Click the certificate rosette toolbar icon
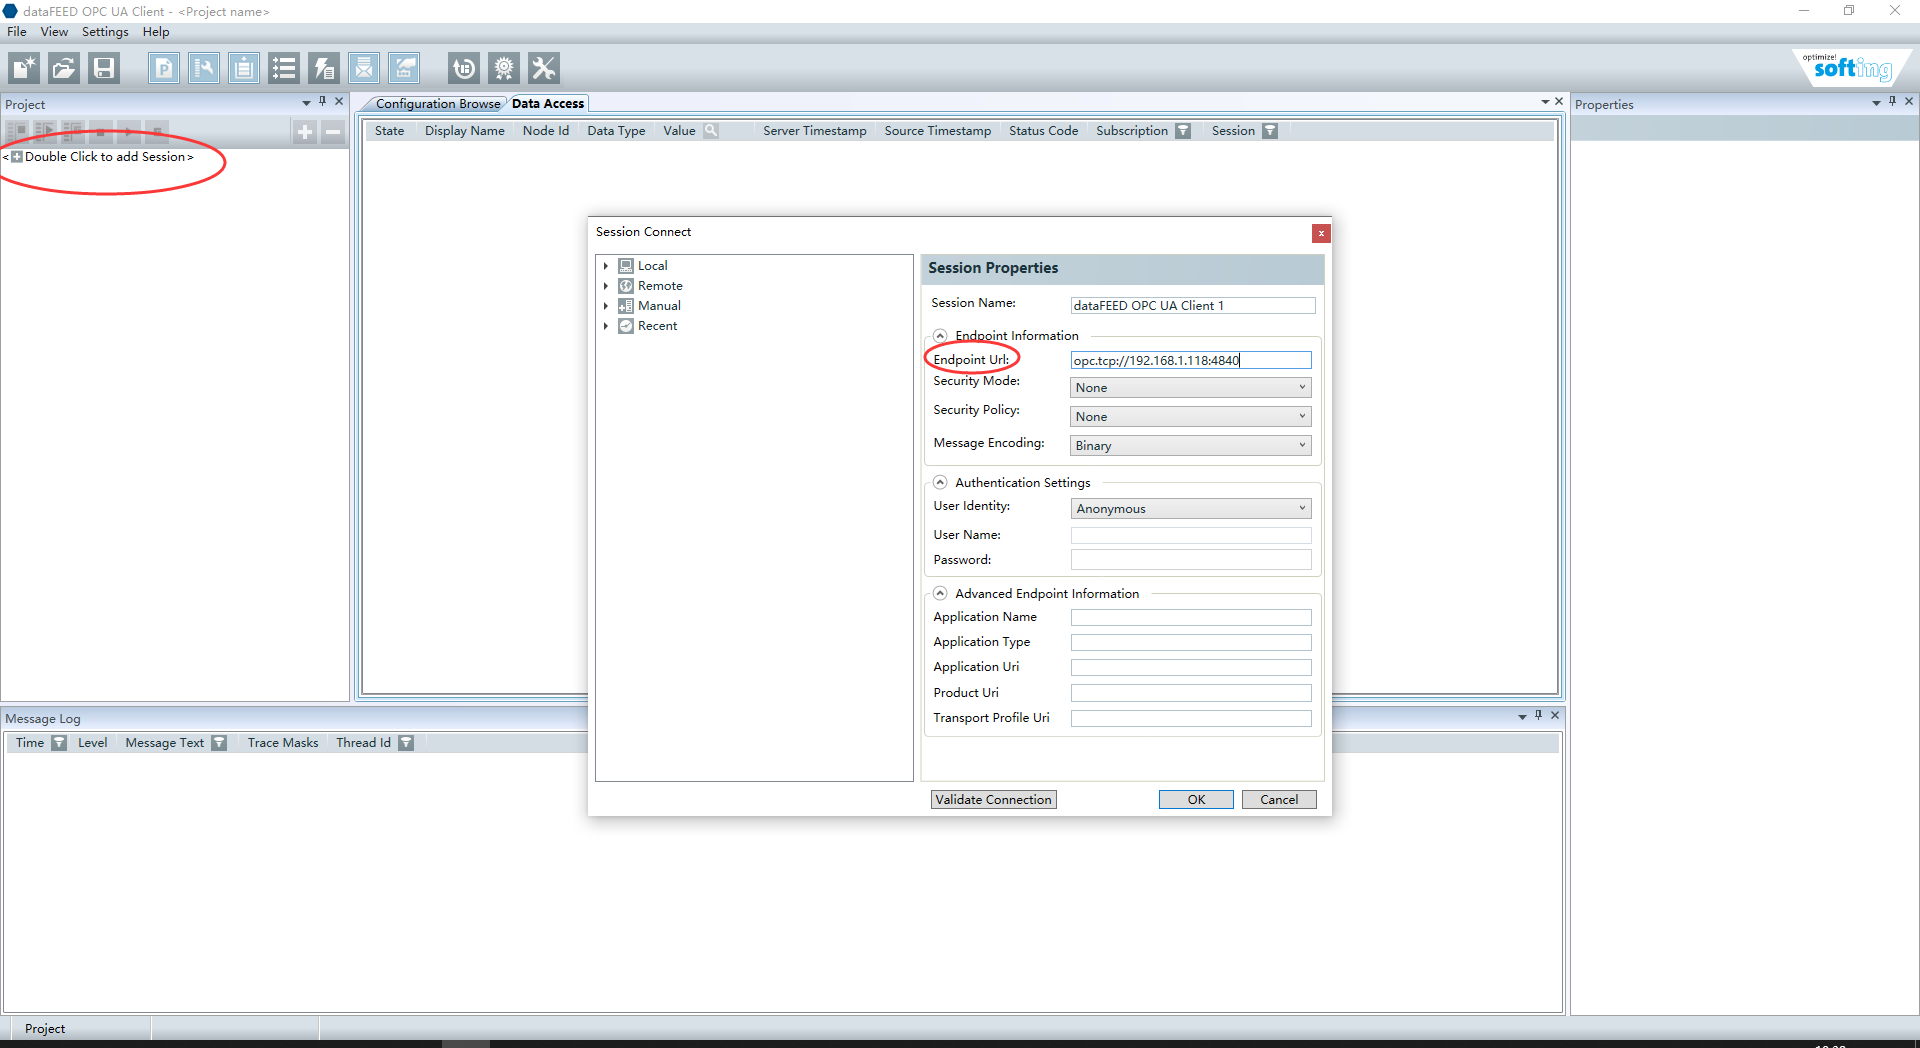The width and height of the screenshot is (1920, 1048). (x=504, y=68)
